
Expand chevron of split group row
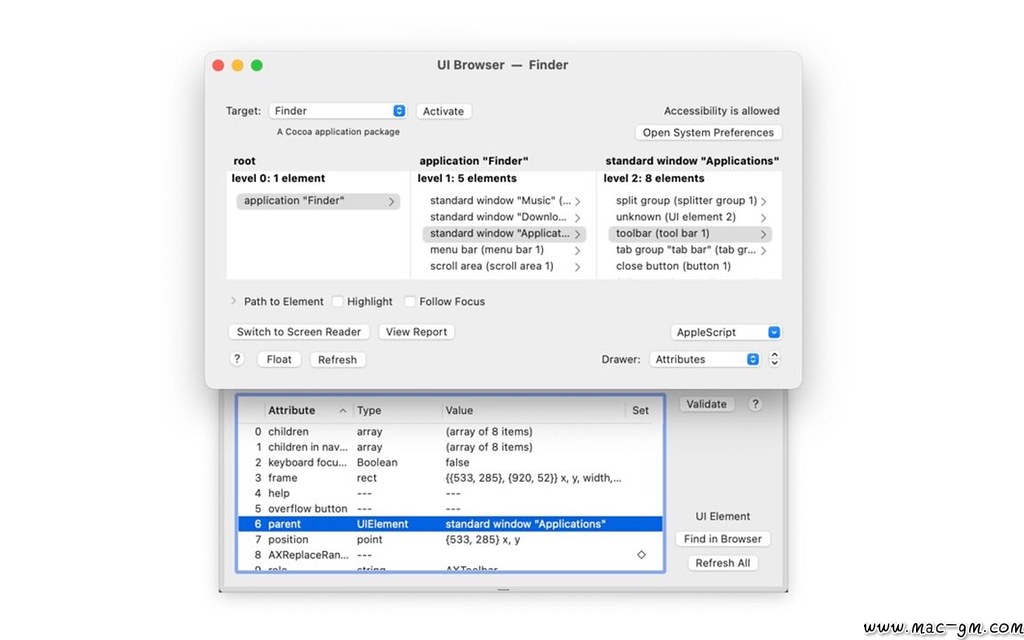763,202
